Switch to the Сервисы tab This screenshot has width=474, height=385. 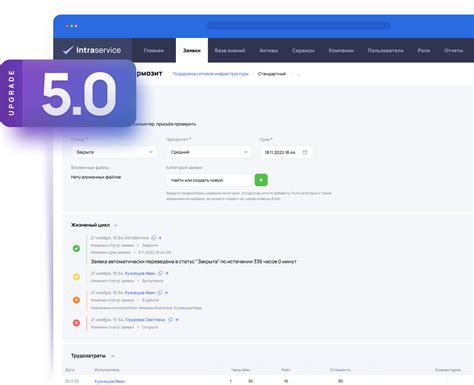click(303, 51)
